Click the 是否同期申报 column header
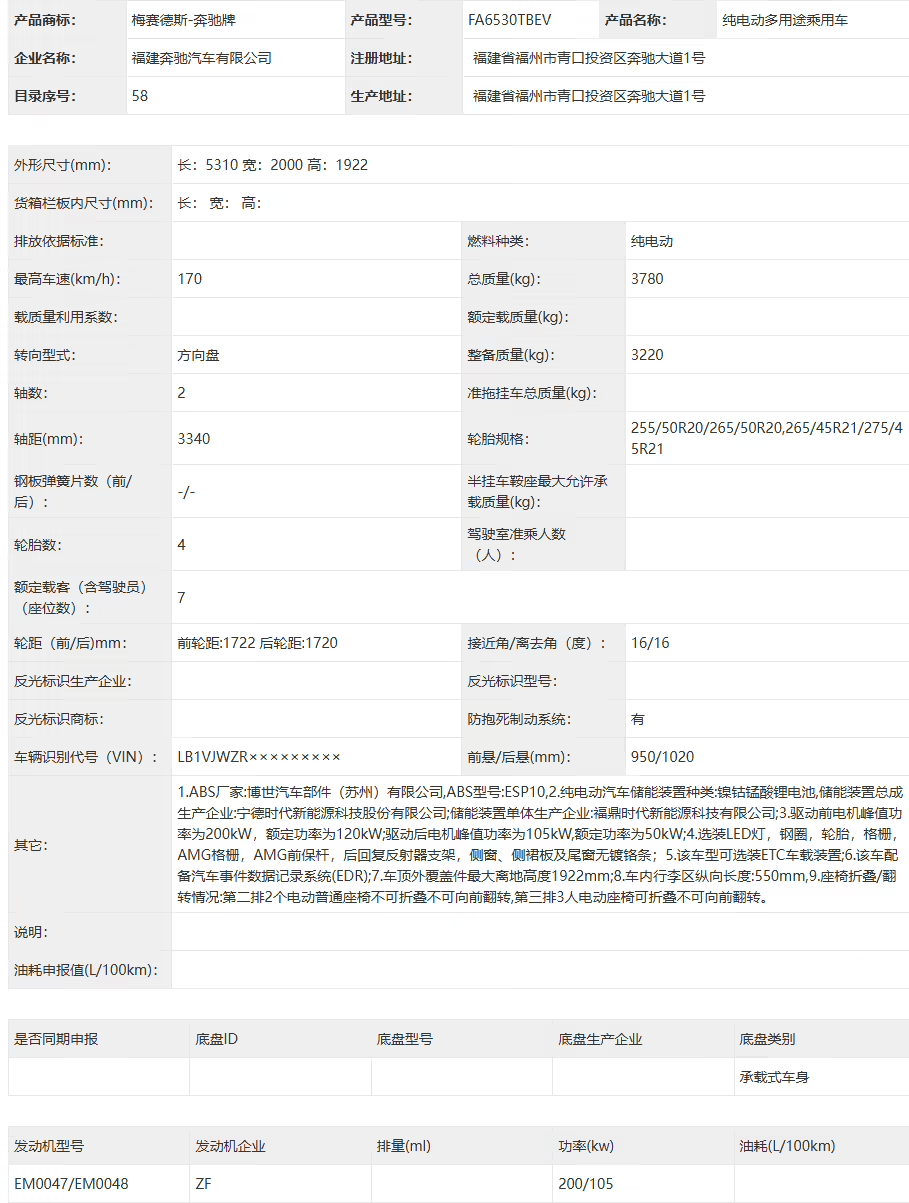The width and height of the screenshot is (909, 1203). point(56,1039)
